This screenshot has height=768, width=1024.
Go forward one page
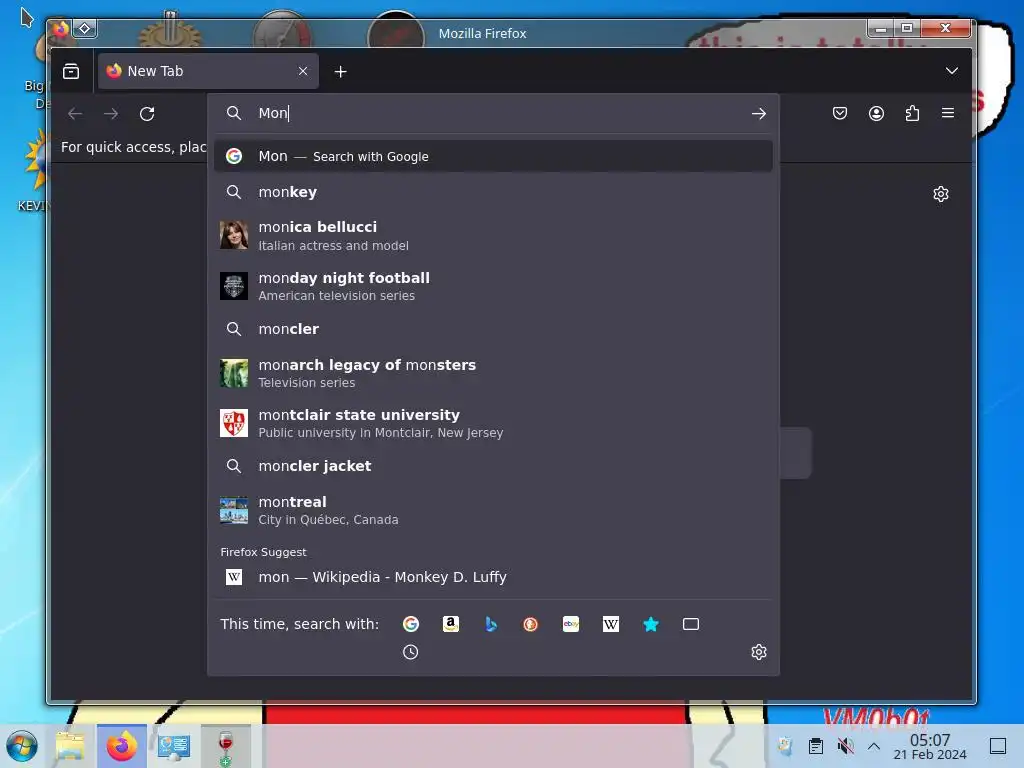[111, 114]
